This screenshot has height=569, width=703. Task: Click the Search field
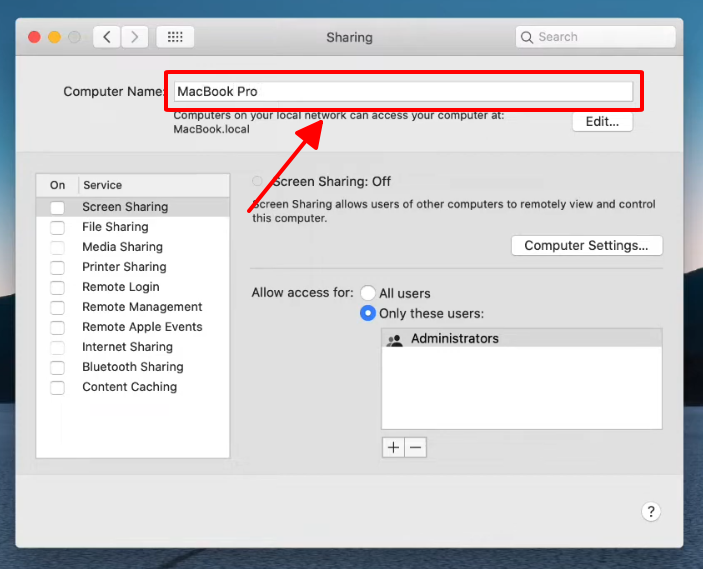595,37
